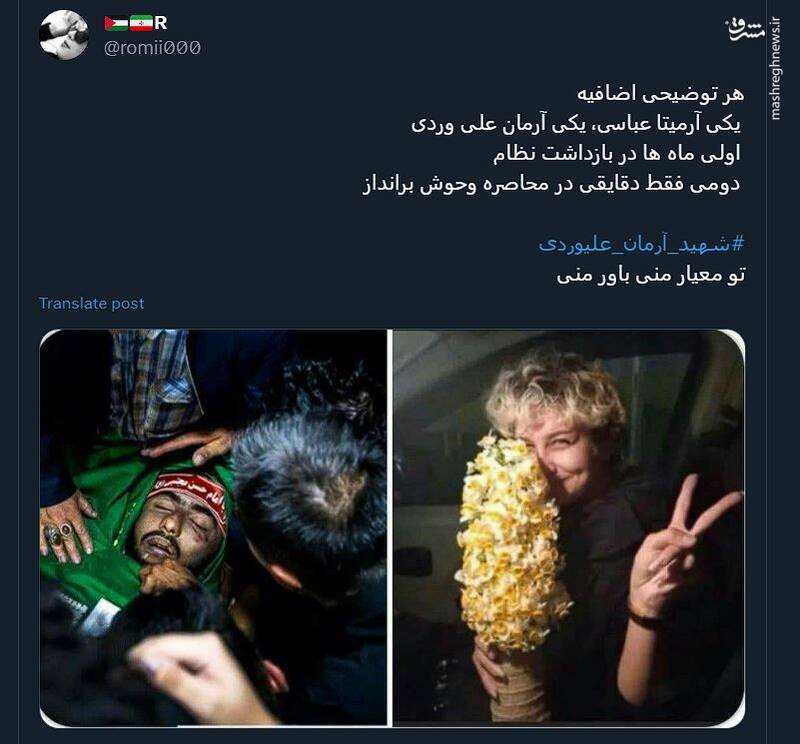Click the Iran flag emoji in display name
The width and height of the screenshot is (800, 744).
click(141, 23)
